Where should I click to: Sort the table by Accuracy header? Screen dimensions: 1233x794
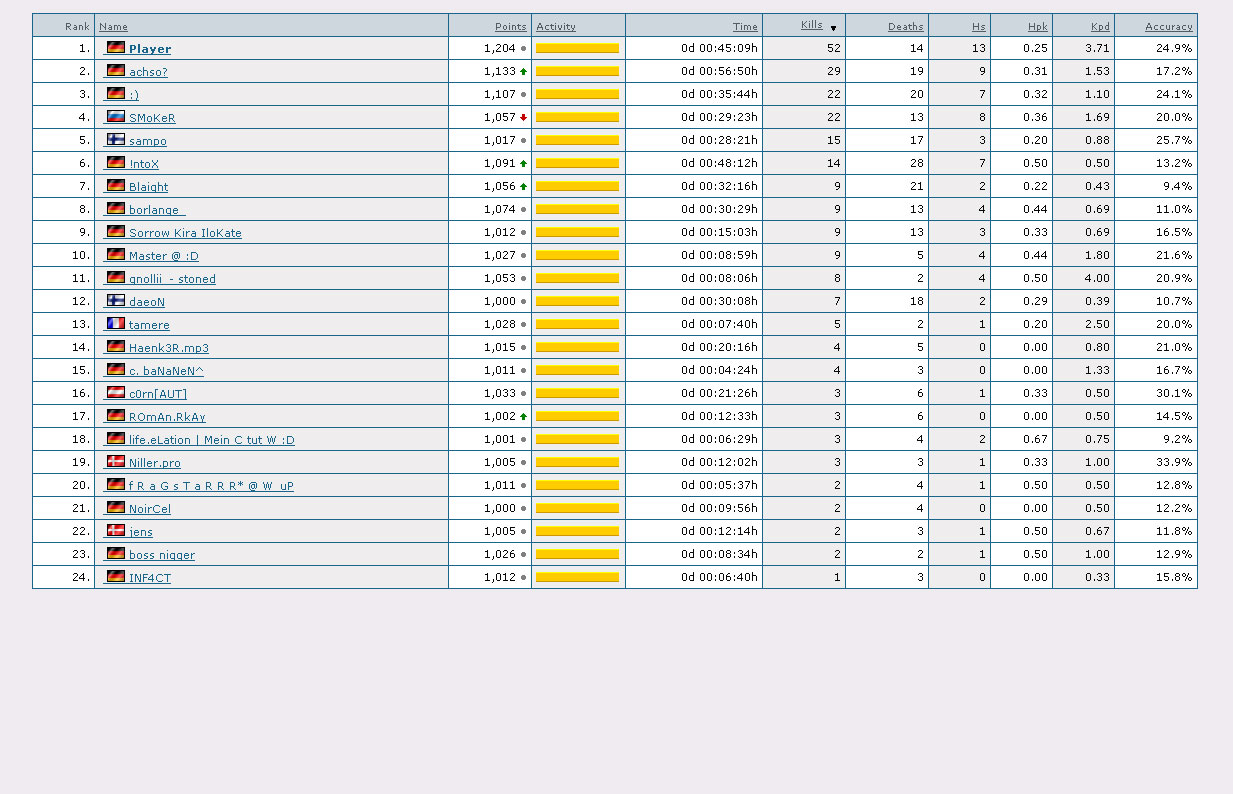(1168, 27)
